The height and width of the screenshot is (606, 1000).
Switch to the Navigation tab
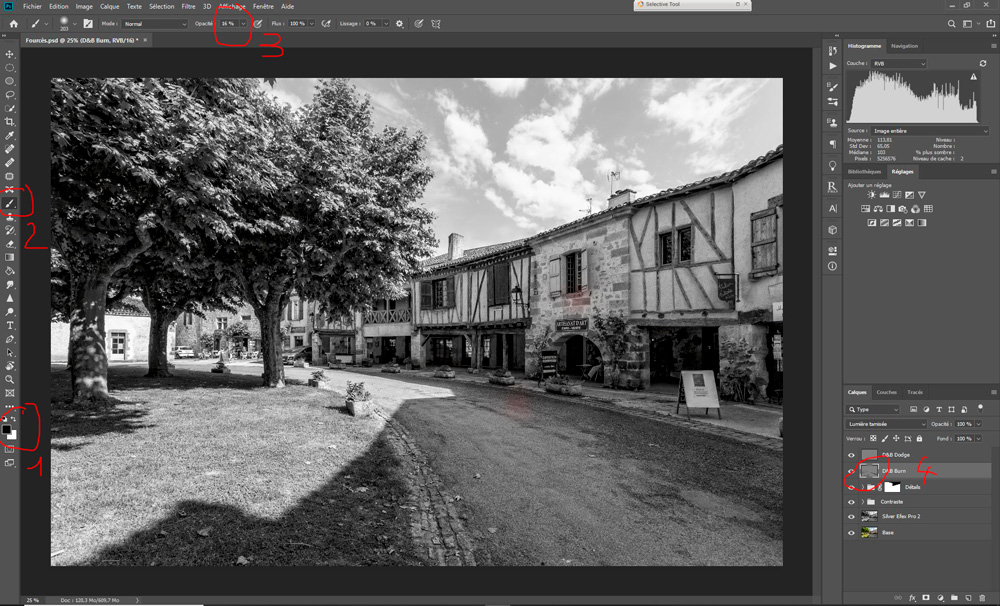coord(904,46)
